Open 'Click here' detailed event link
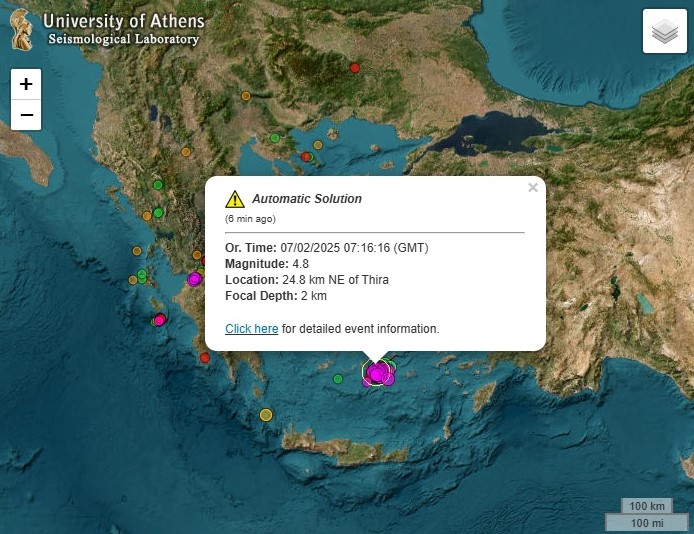 251,329
